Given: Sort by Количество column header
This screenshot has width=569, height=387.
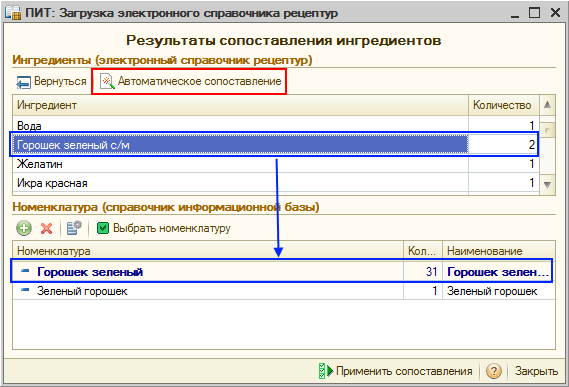Looking at the screenshot, I should tap(504, 105).
